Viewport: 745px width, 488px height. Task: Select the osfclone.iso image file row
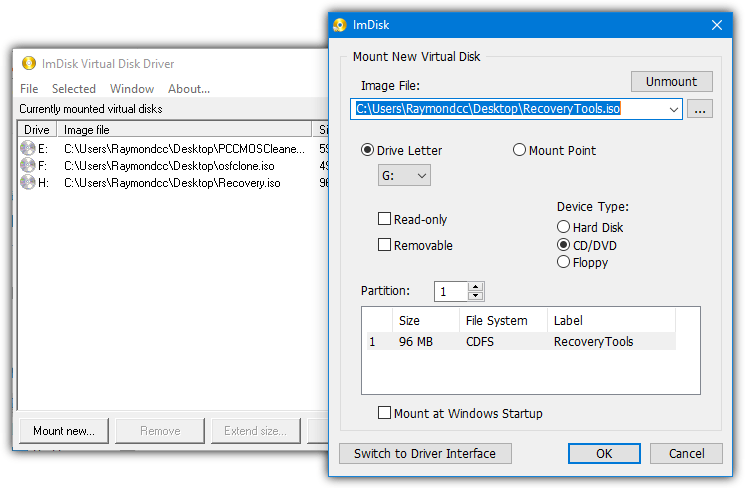pos(173,165)
